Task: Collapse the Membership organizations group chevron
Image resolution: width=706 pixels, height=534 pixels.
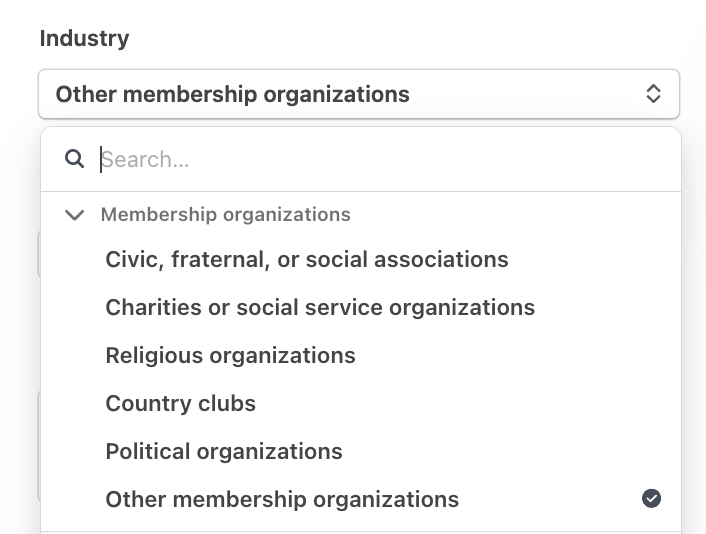Action: (74, 214)
